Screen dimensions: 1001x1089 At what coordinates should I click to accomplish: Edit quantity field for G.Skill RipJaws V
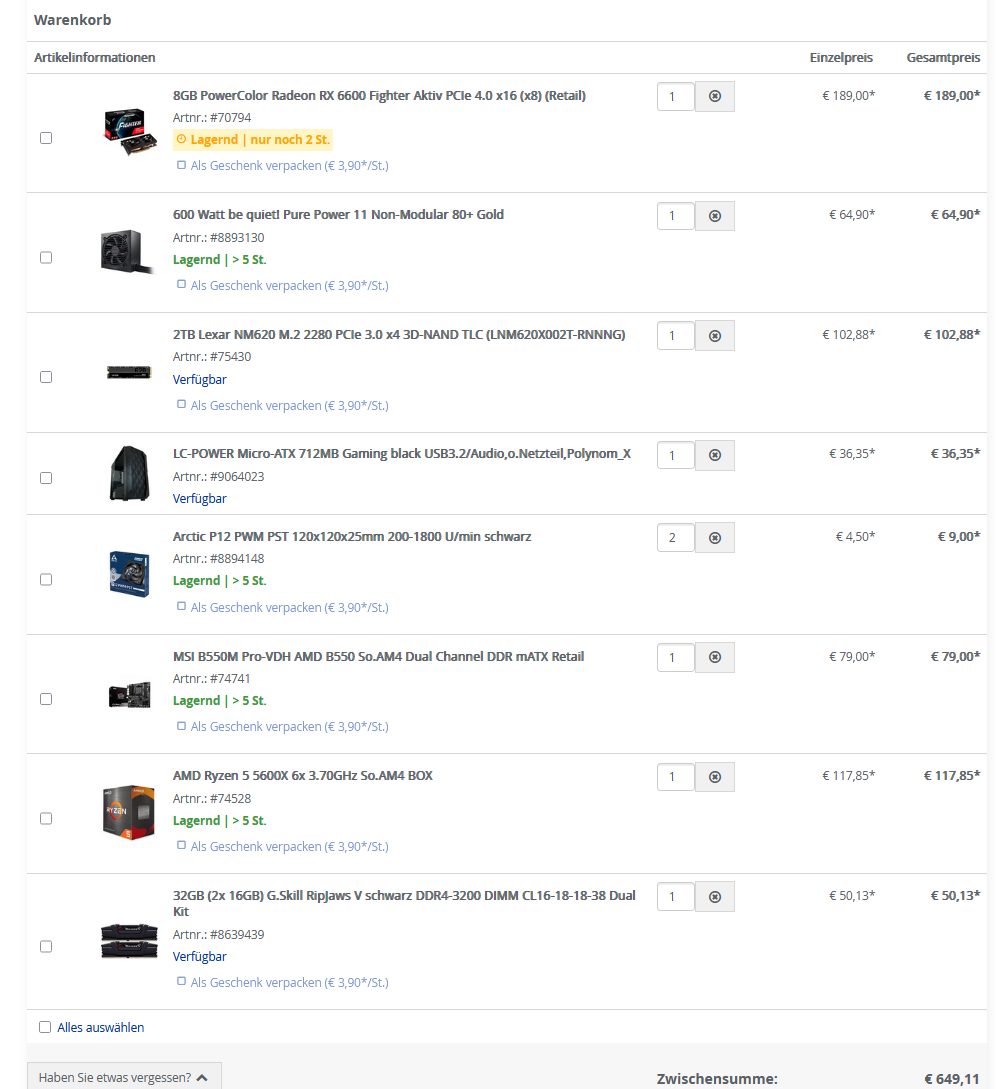[x=676, y=897]
